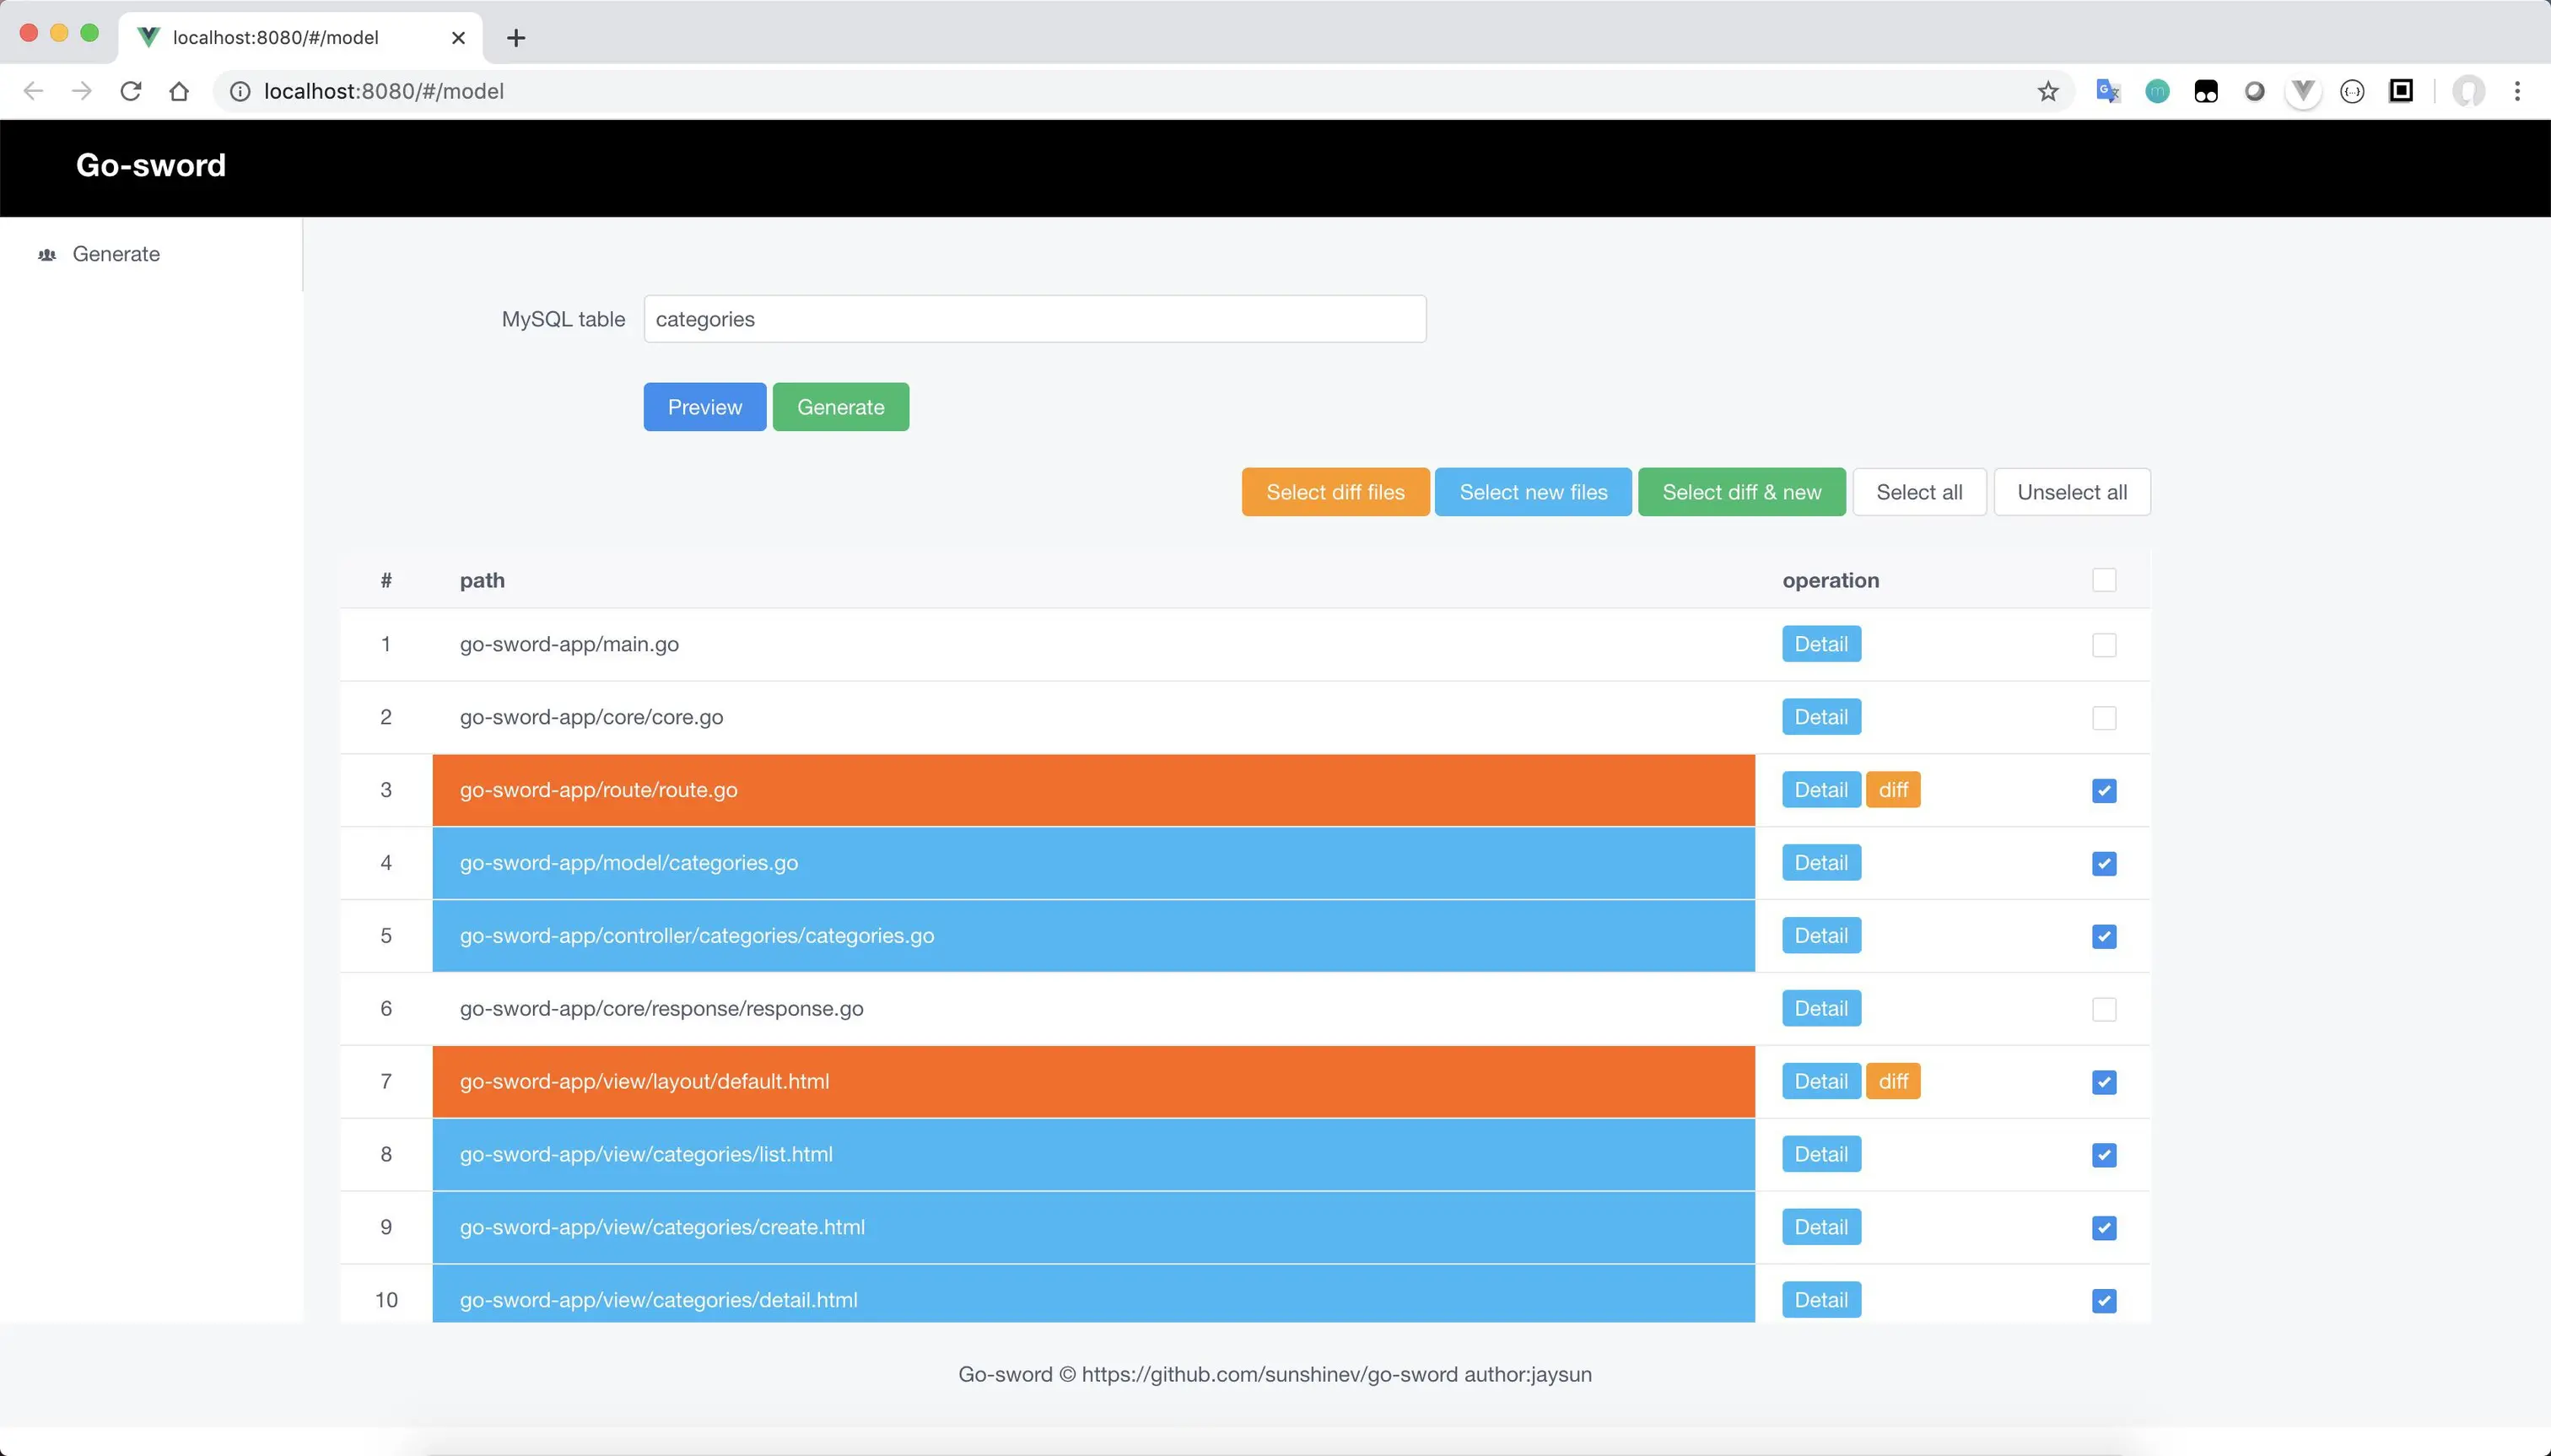Click Detail for categories.go model row
Screen dimensions: 2551x1456
coord(1820,863)
